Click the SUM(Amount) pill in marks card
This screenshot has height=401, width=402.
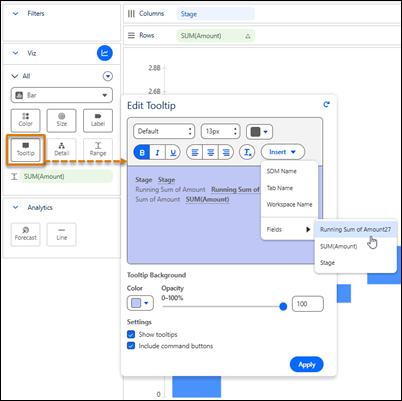click(x=66, y=176)
